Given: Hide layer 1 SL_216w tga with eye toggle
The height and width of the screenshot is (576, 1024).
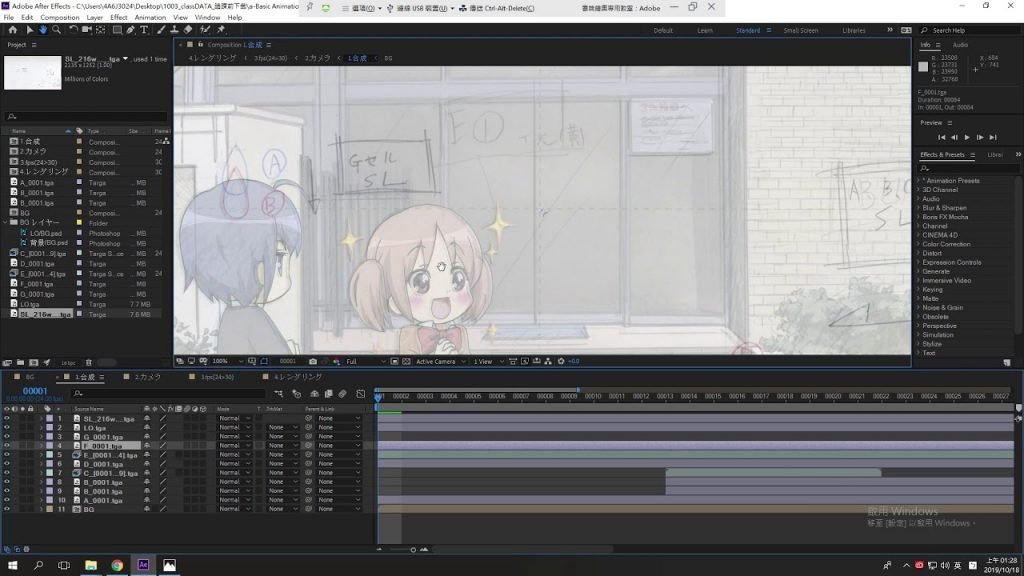Looking at the screenshot, I should tap(7, 419).
